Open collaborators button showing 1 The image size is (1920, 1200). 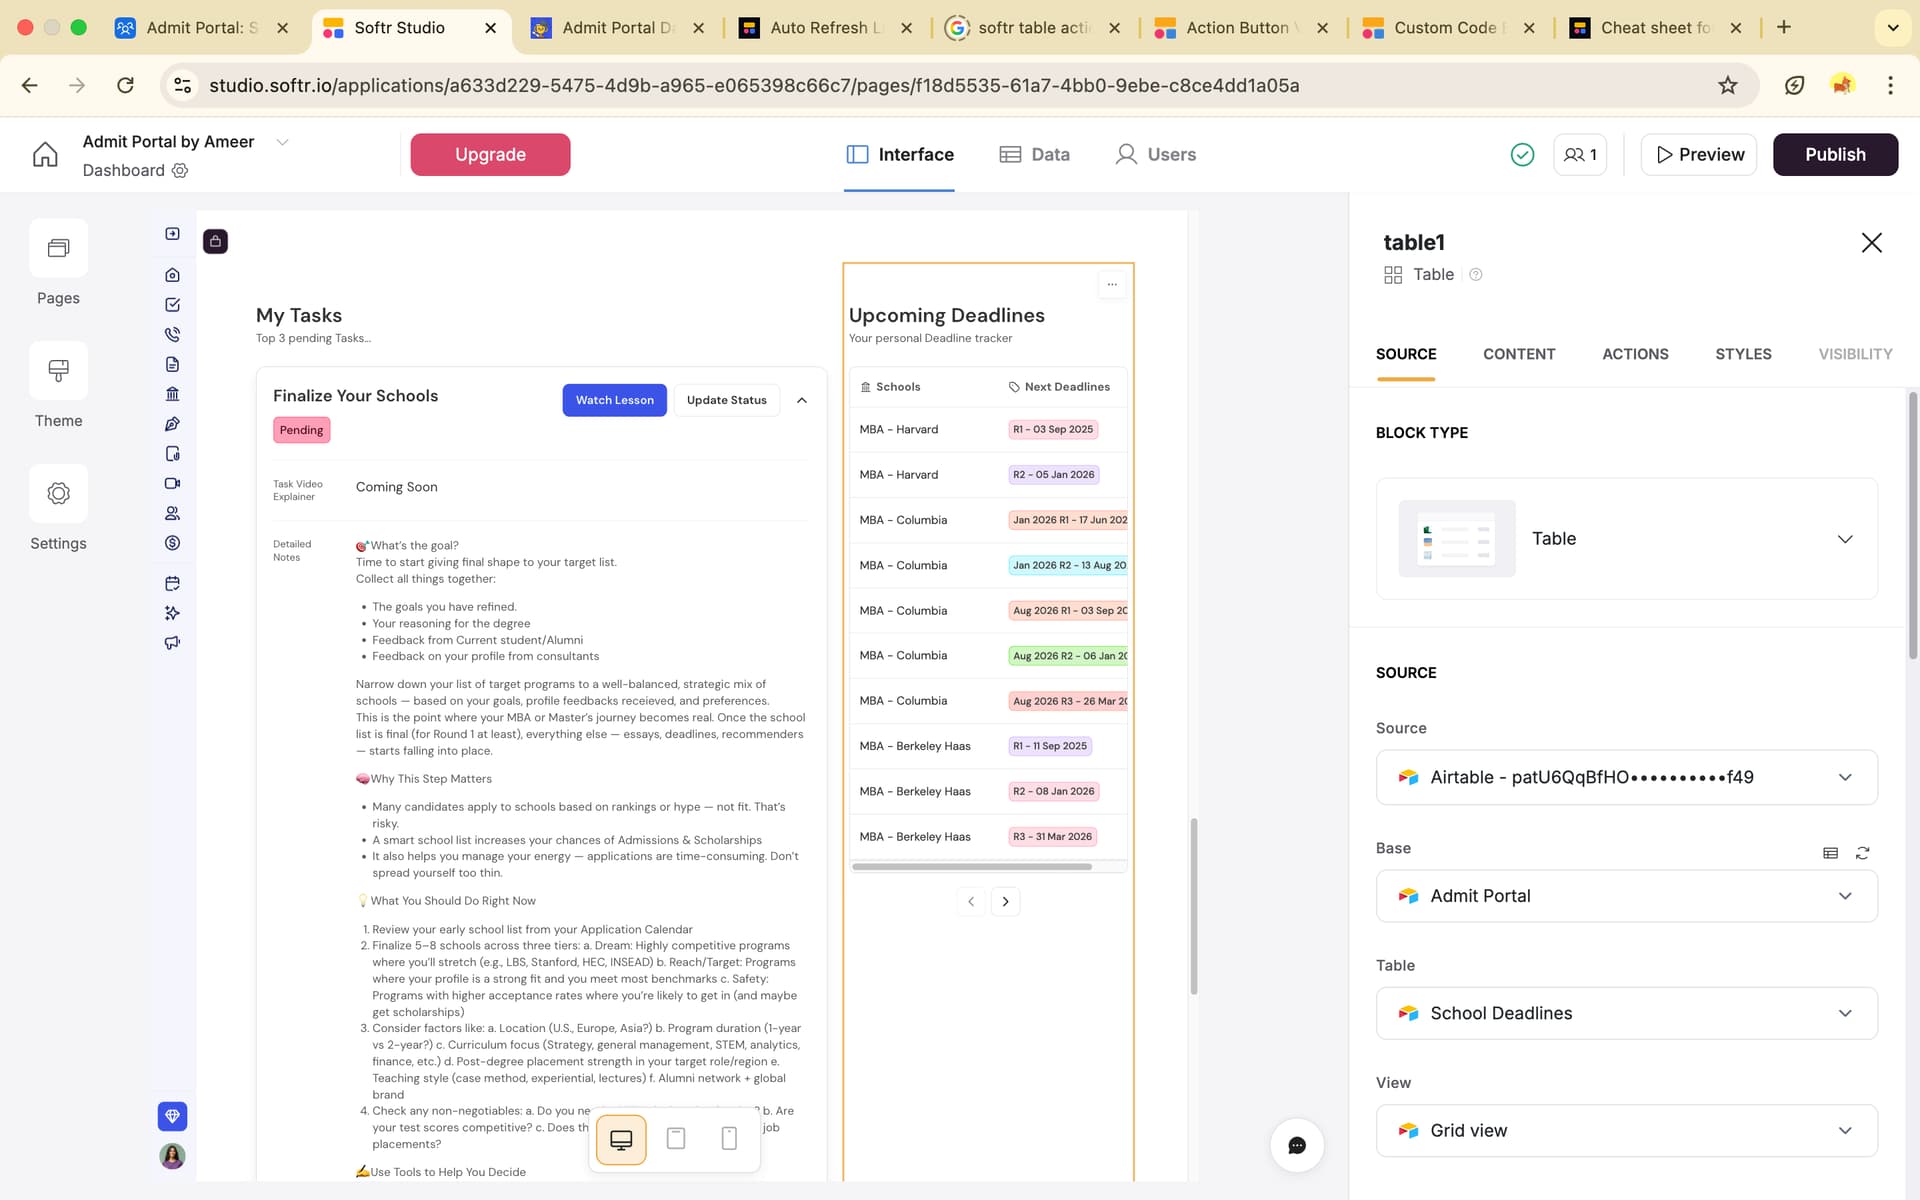1580,154
